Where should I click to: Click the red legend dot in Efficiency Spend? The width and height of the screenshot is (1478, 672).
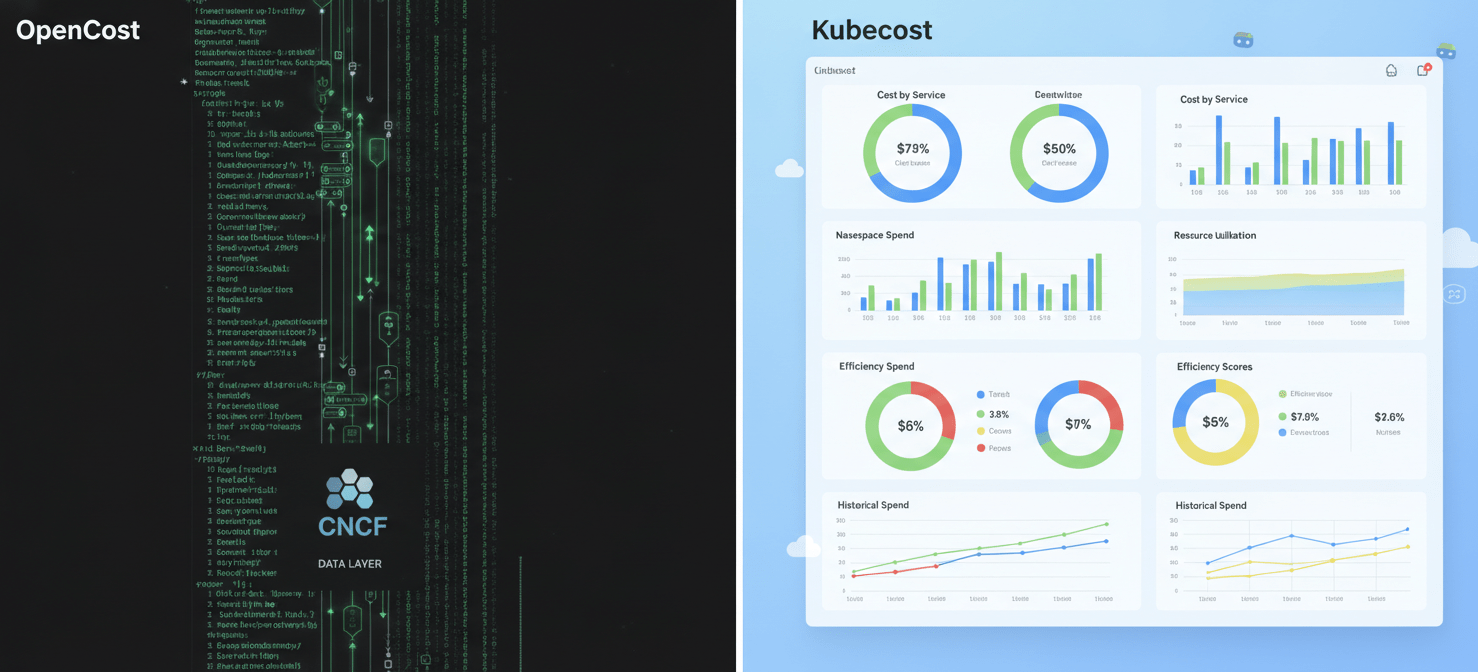click(981, 448)
